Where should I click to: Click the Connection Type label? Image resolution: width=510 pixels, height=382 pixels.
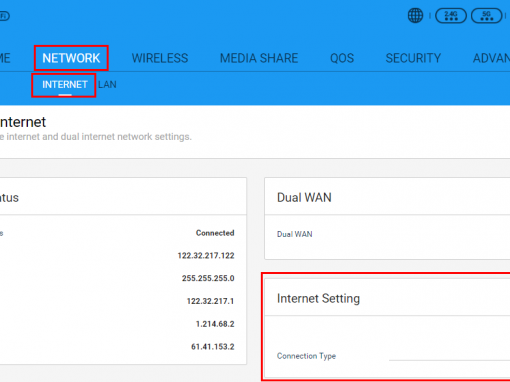[x=306, y=356]
